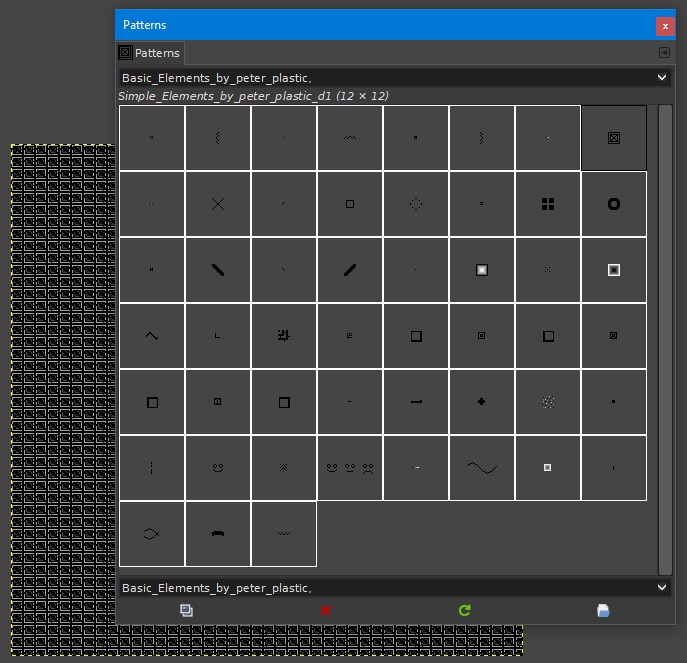Viewport: 687px width, 663px height.
Task: Pick the fish-shaped outline pattern
Action: tap(152, 534)
